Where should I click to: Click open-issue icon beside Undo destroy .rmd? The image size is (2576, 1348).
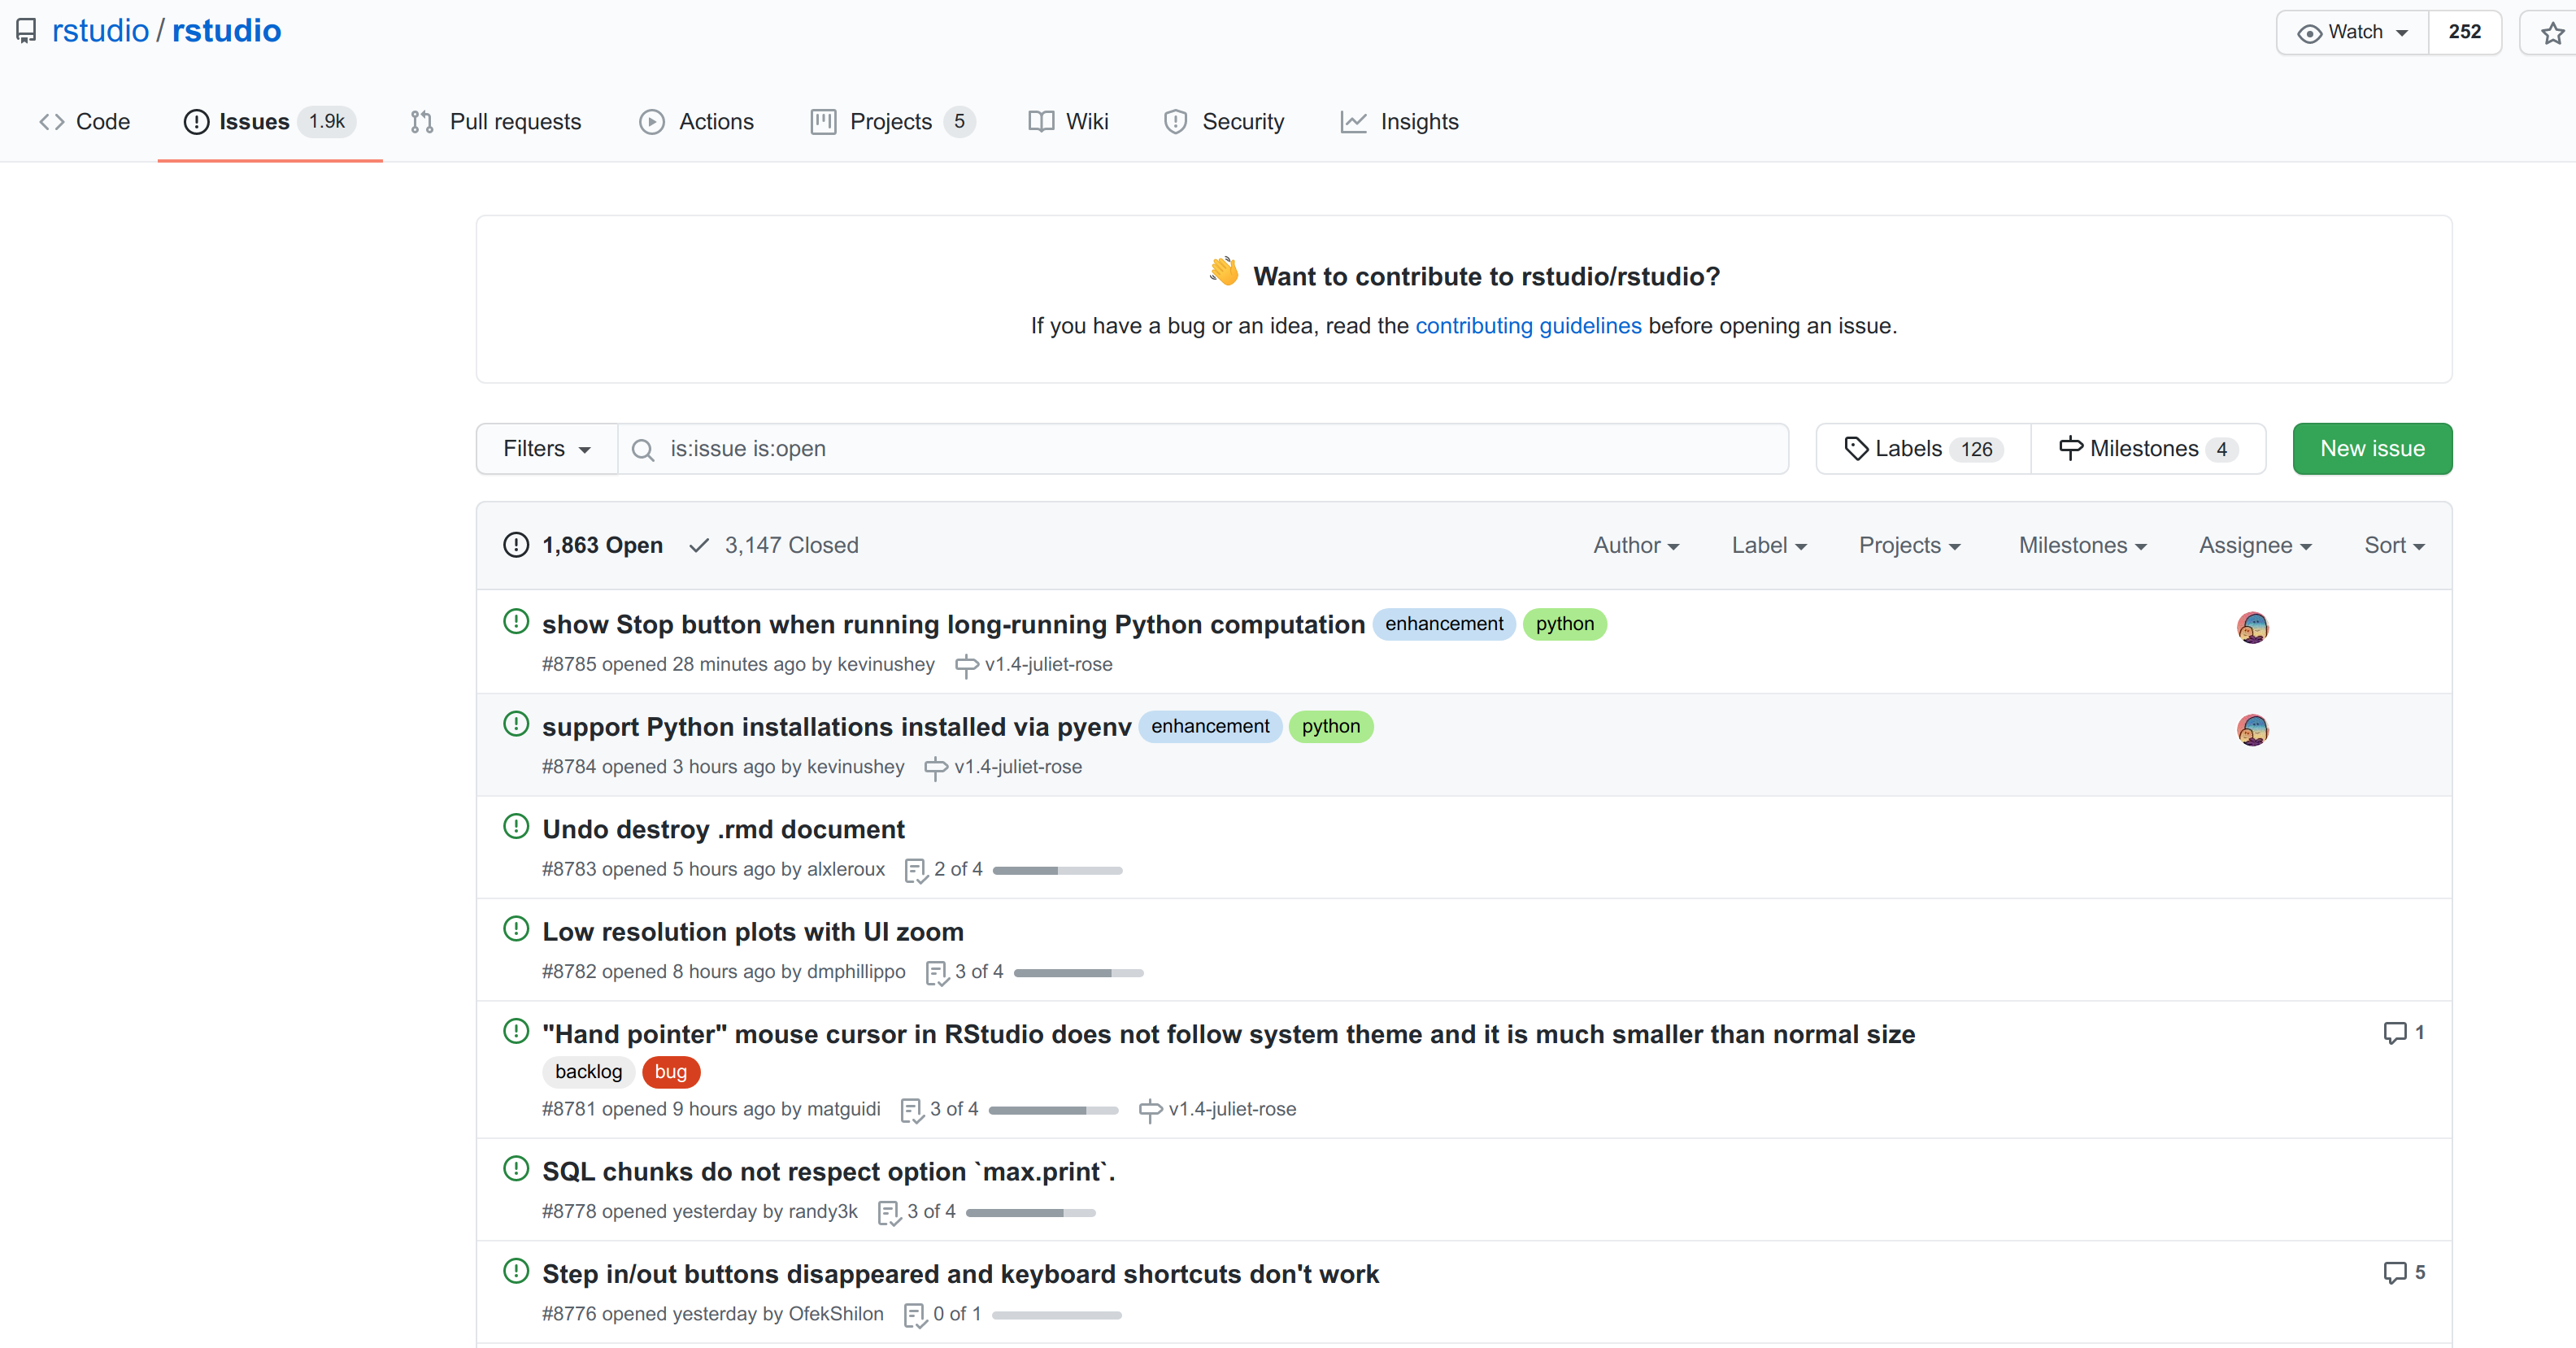point(516,827)
